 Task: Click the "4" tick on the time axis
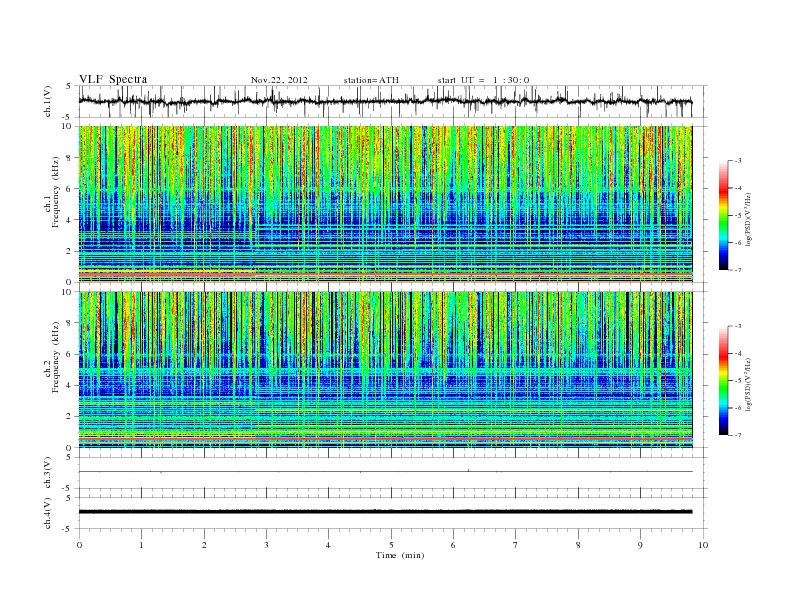(x=328, y=545)
